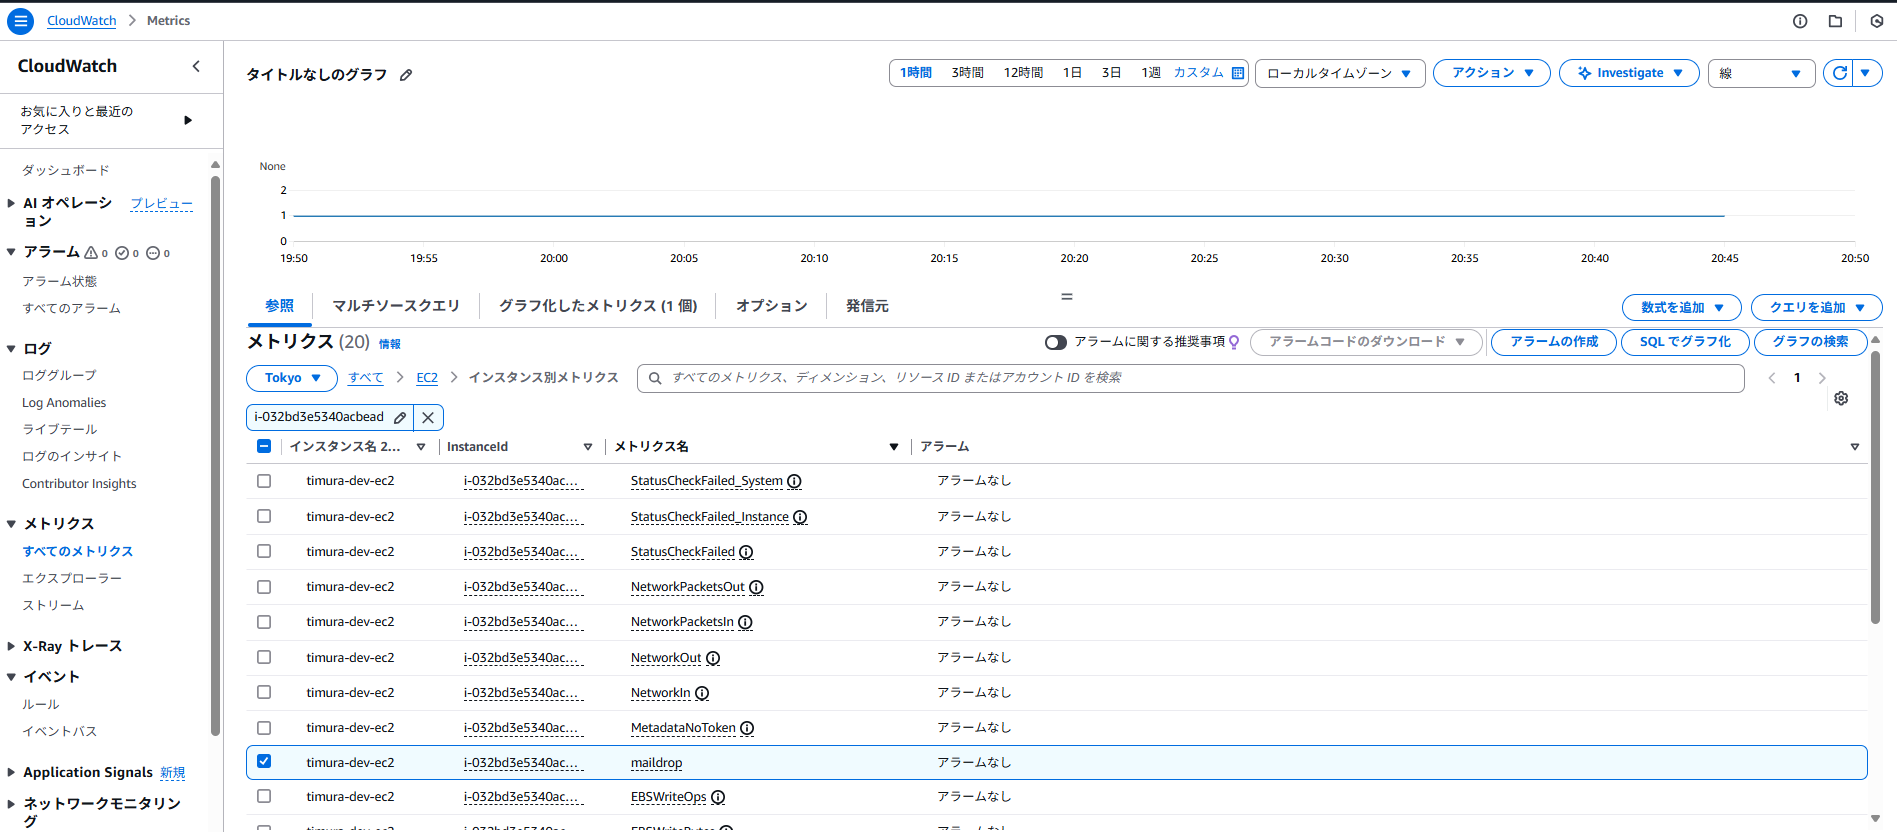Image resolution: width=1897 pixels, height=832 pixels.
Task: Open the アクション dropdown
Action: coord(1491,73)
